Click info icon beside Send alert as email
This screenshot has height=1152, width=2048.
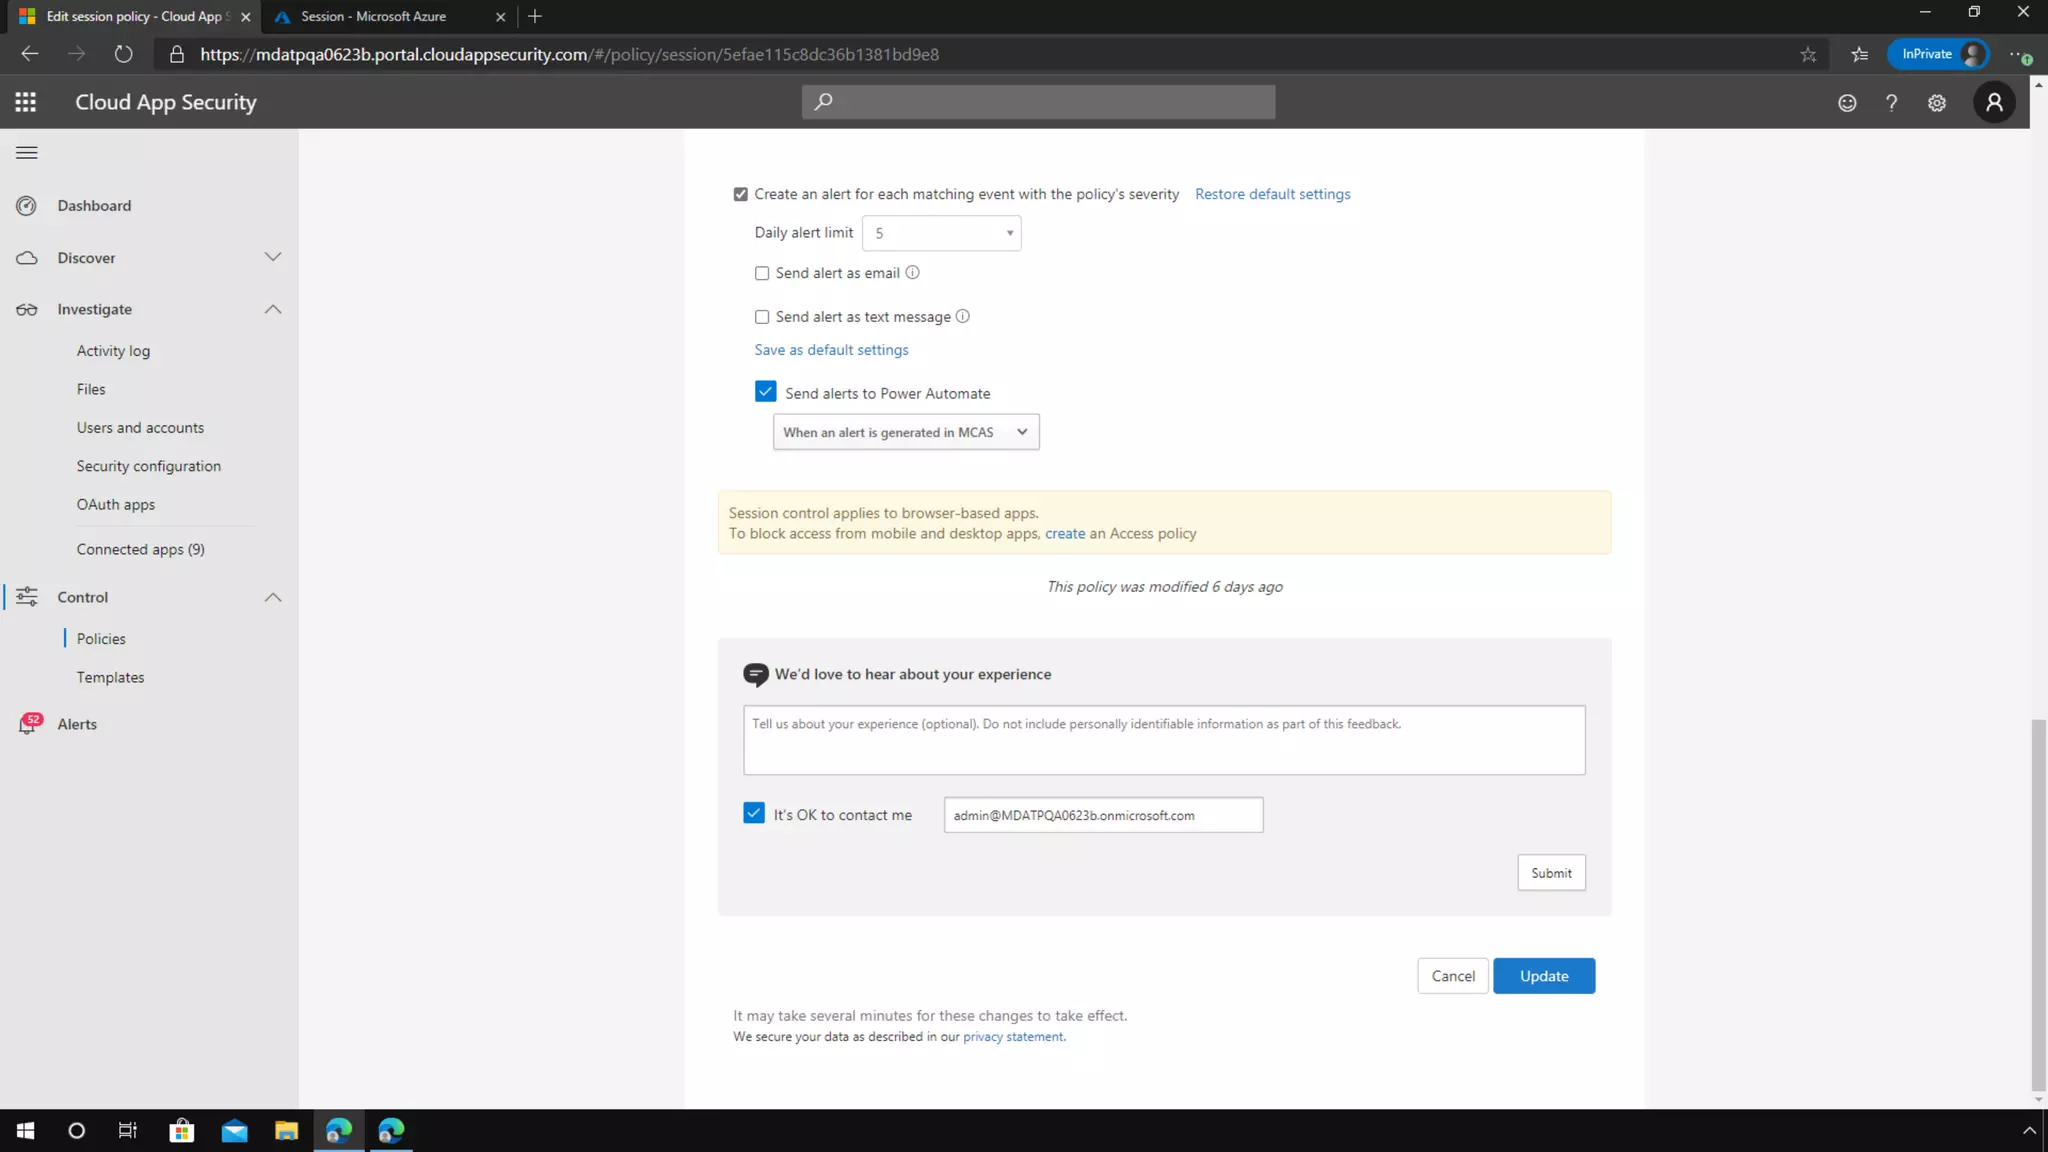click(x=912, y=273)
